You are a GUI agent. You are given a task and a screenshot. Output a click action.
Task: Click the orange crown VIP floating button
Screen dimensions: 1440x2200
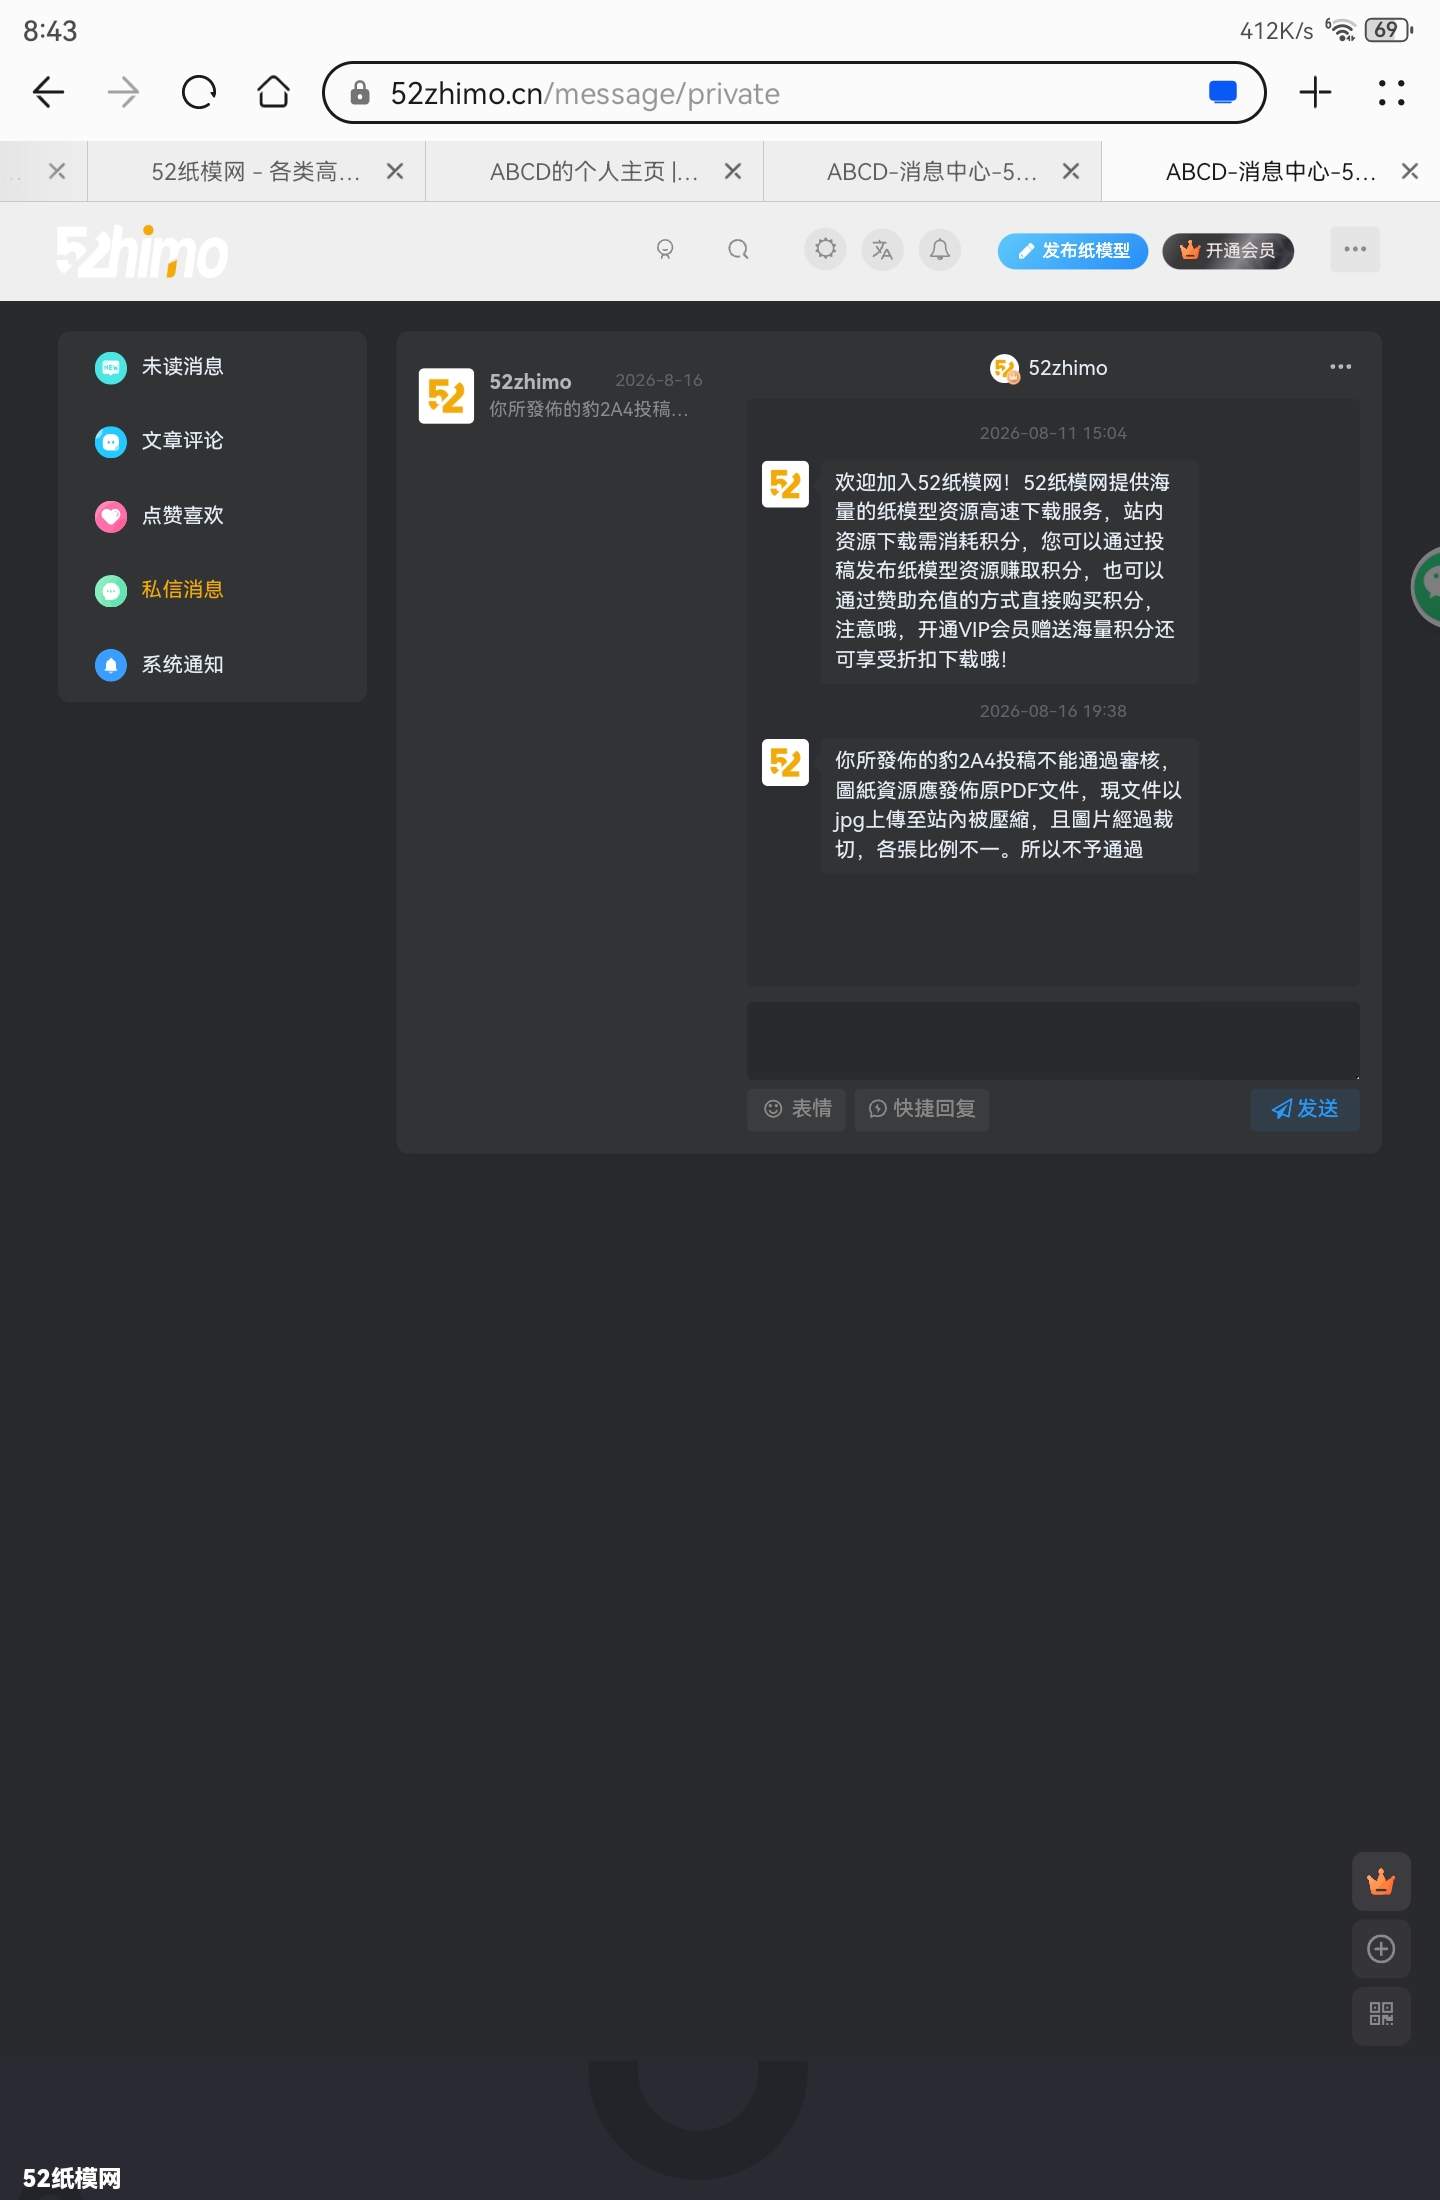tap(1381, 1882)
